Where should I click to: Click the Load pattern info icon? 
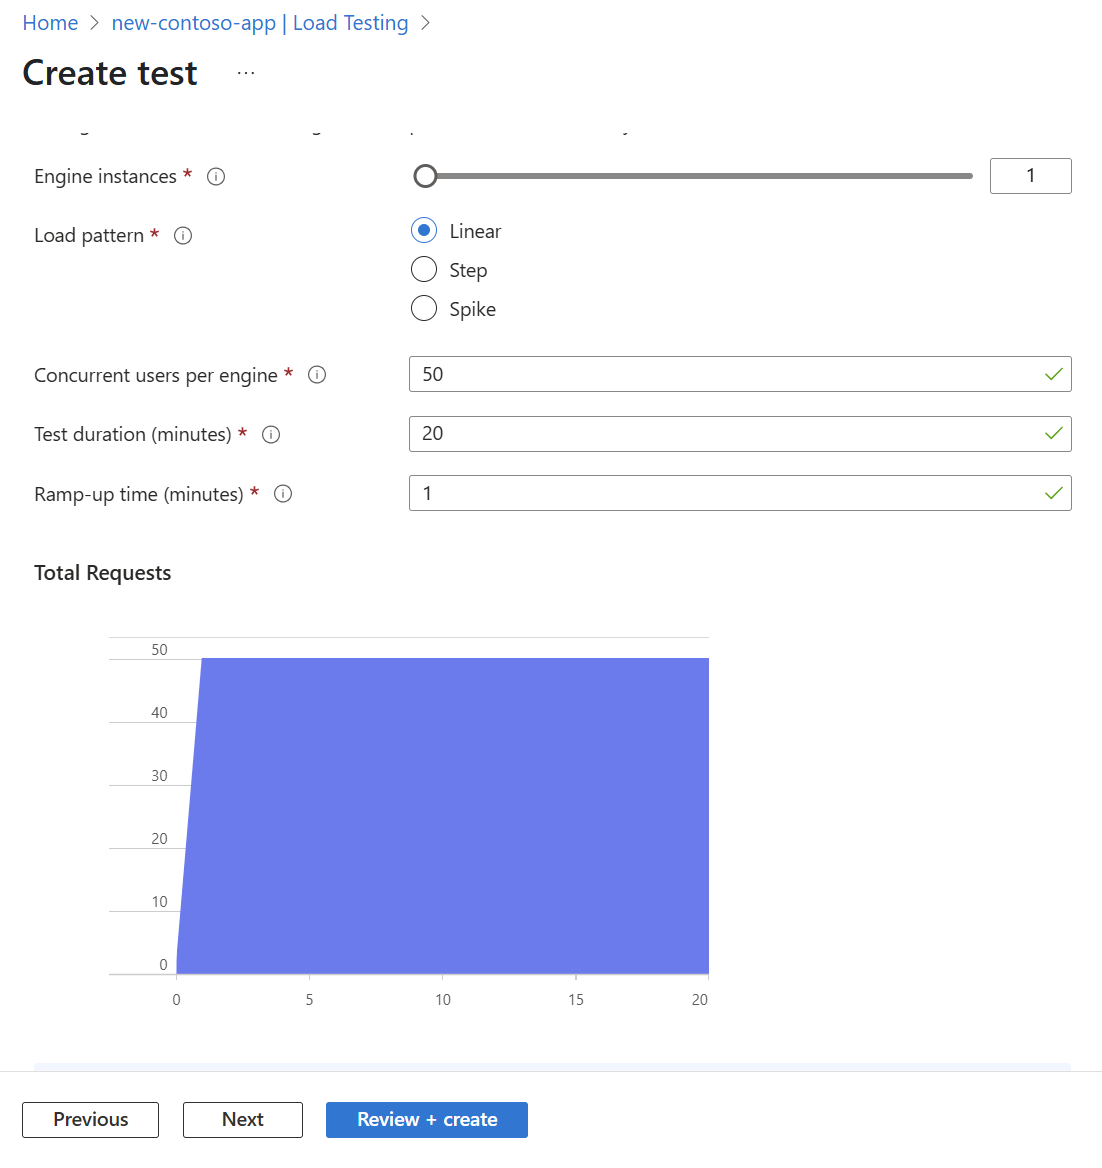coord(182,235)
